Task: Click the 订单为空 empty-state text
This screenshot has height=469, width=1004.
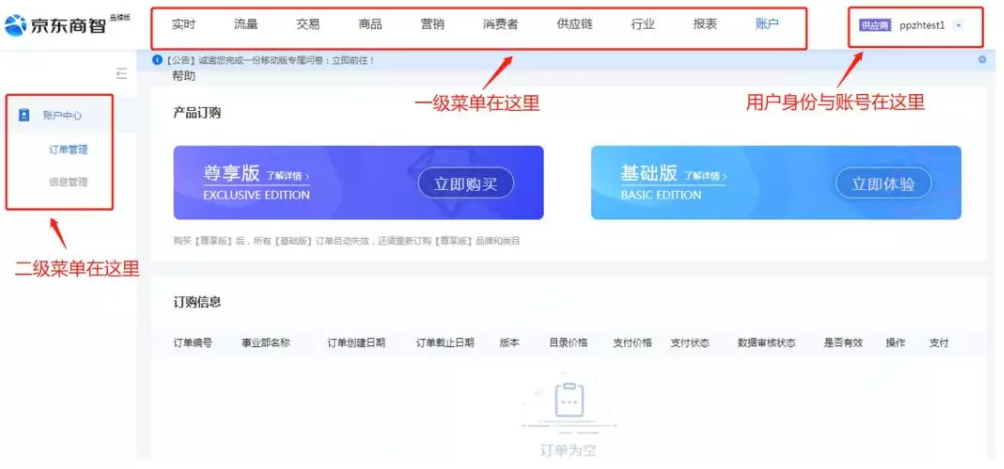Action: [568, 450]
